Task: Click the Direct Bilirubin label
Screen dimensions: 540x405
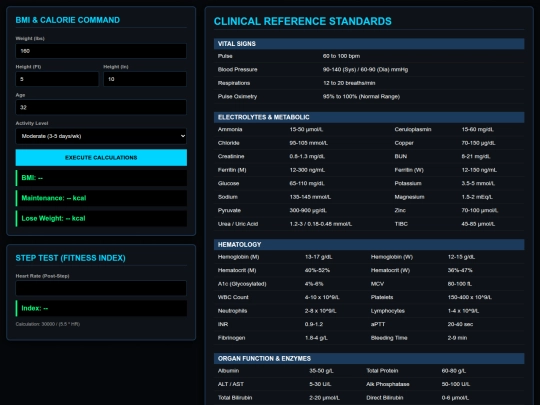Action: pyautogui.click(x=384, y=398)
